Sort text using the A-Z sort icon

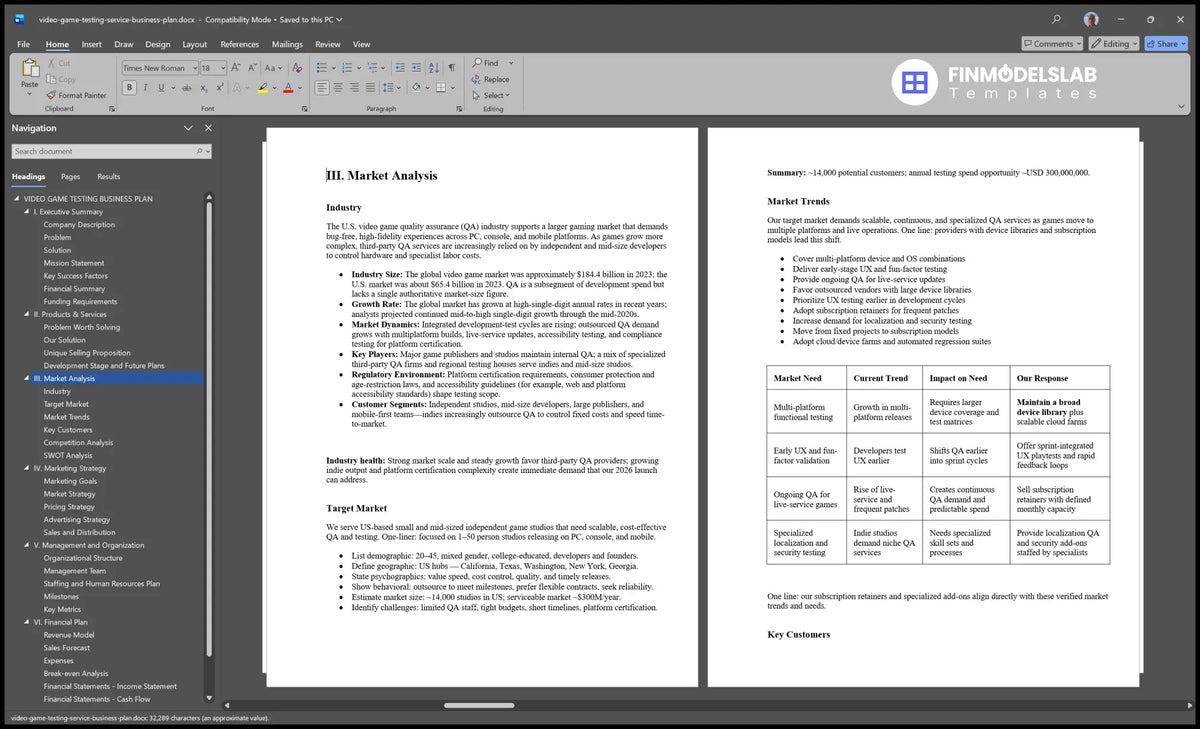click(x=435, y=68)
